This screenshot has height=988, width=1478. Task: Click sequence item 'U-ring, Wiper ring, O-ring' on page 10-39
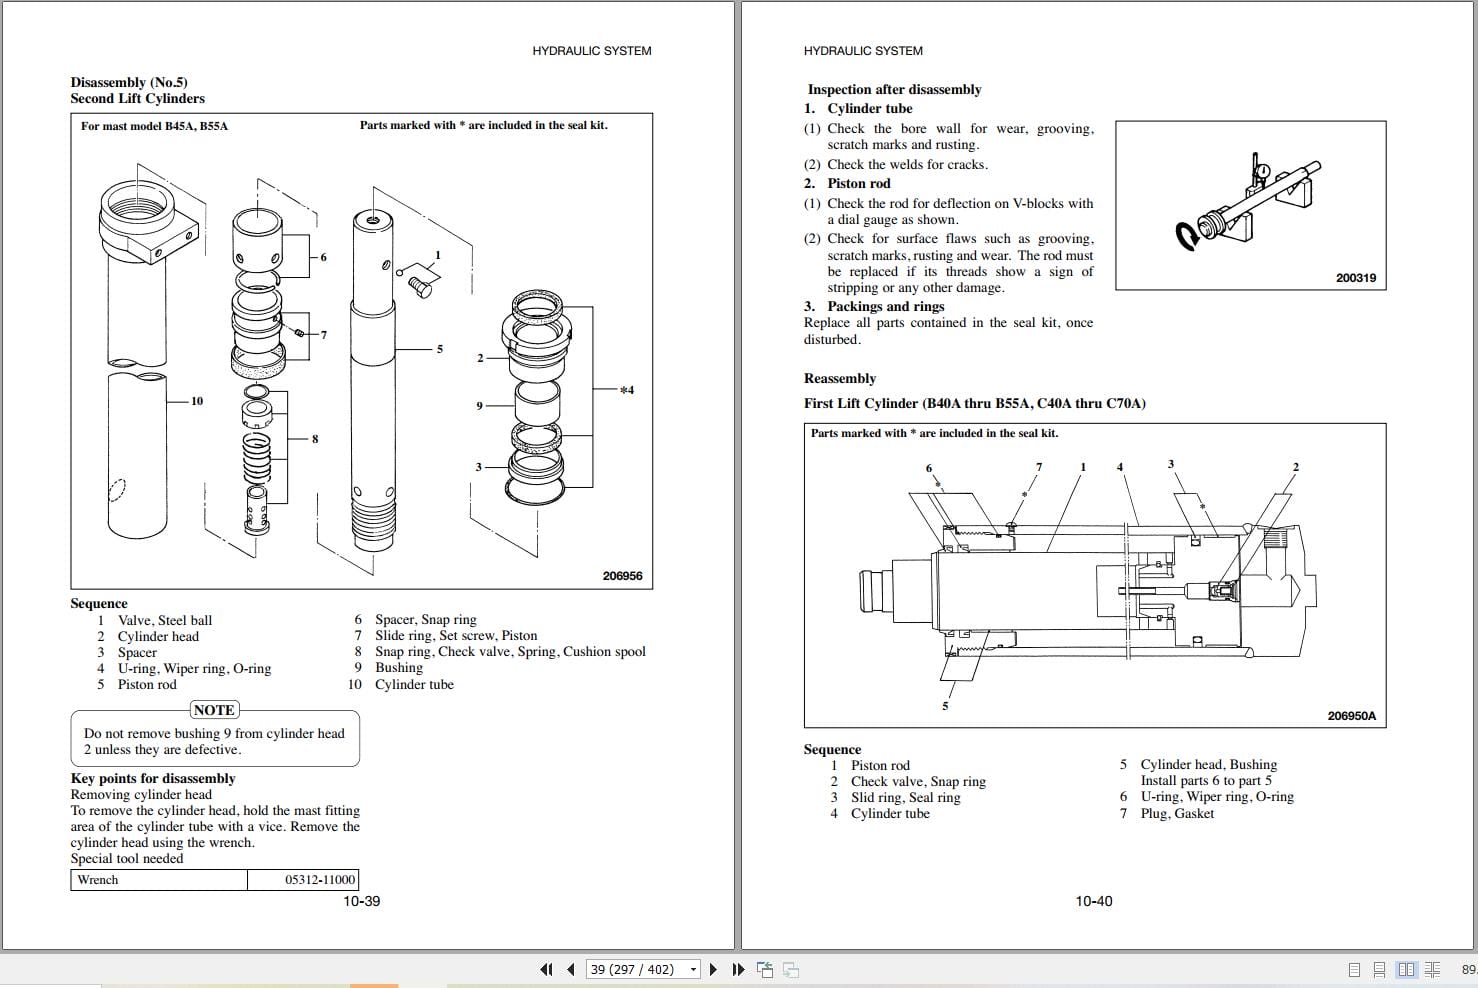[x=194, y=668]
